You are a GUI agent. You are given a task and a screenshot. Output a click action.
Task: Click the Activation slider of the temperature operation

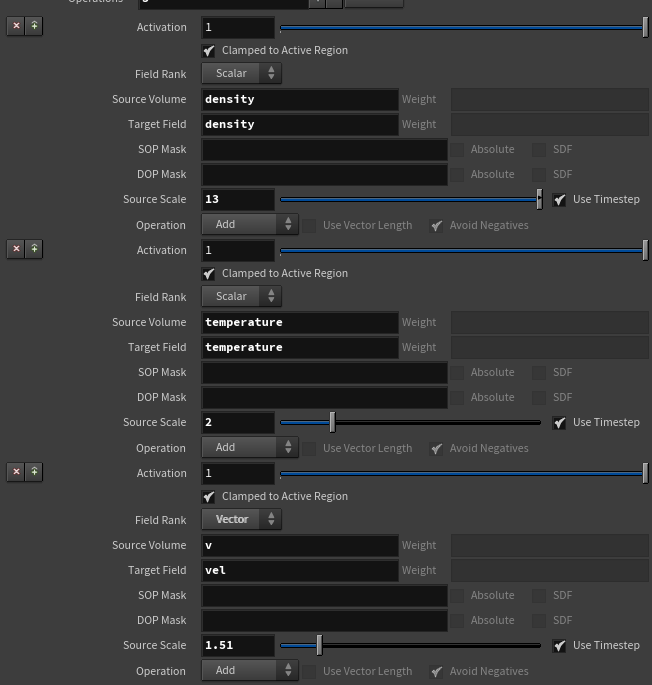tap(464, 250)
